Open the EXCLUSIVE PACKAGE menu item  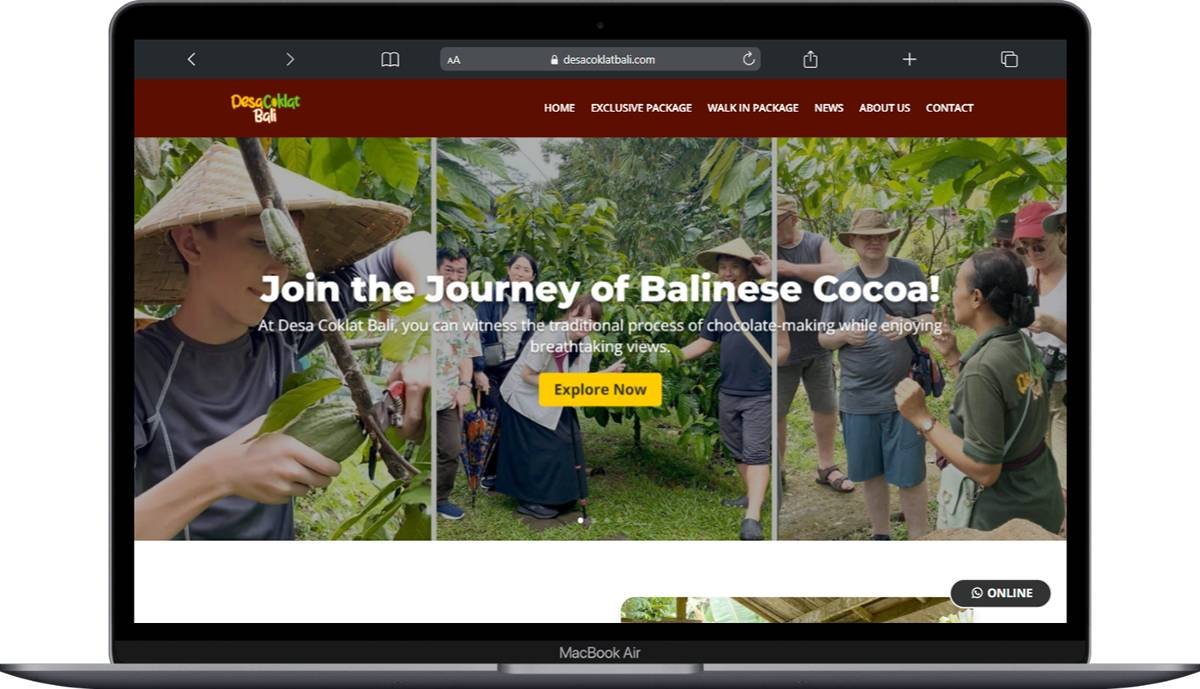coord(641,108)
